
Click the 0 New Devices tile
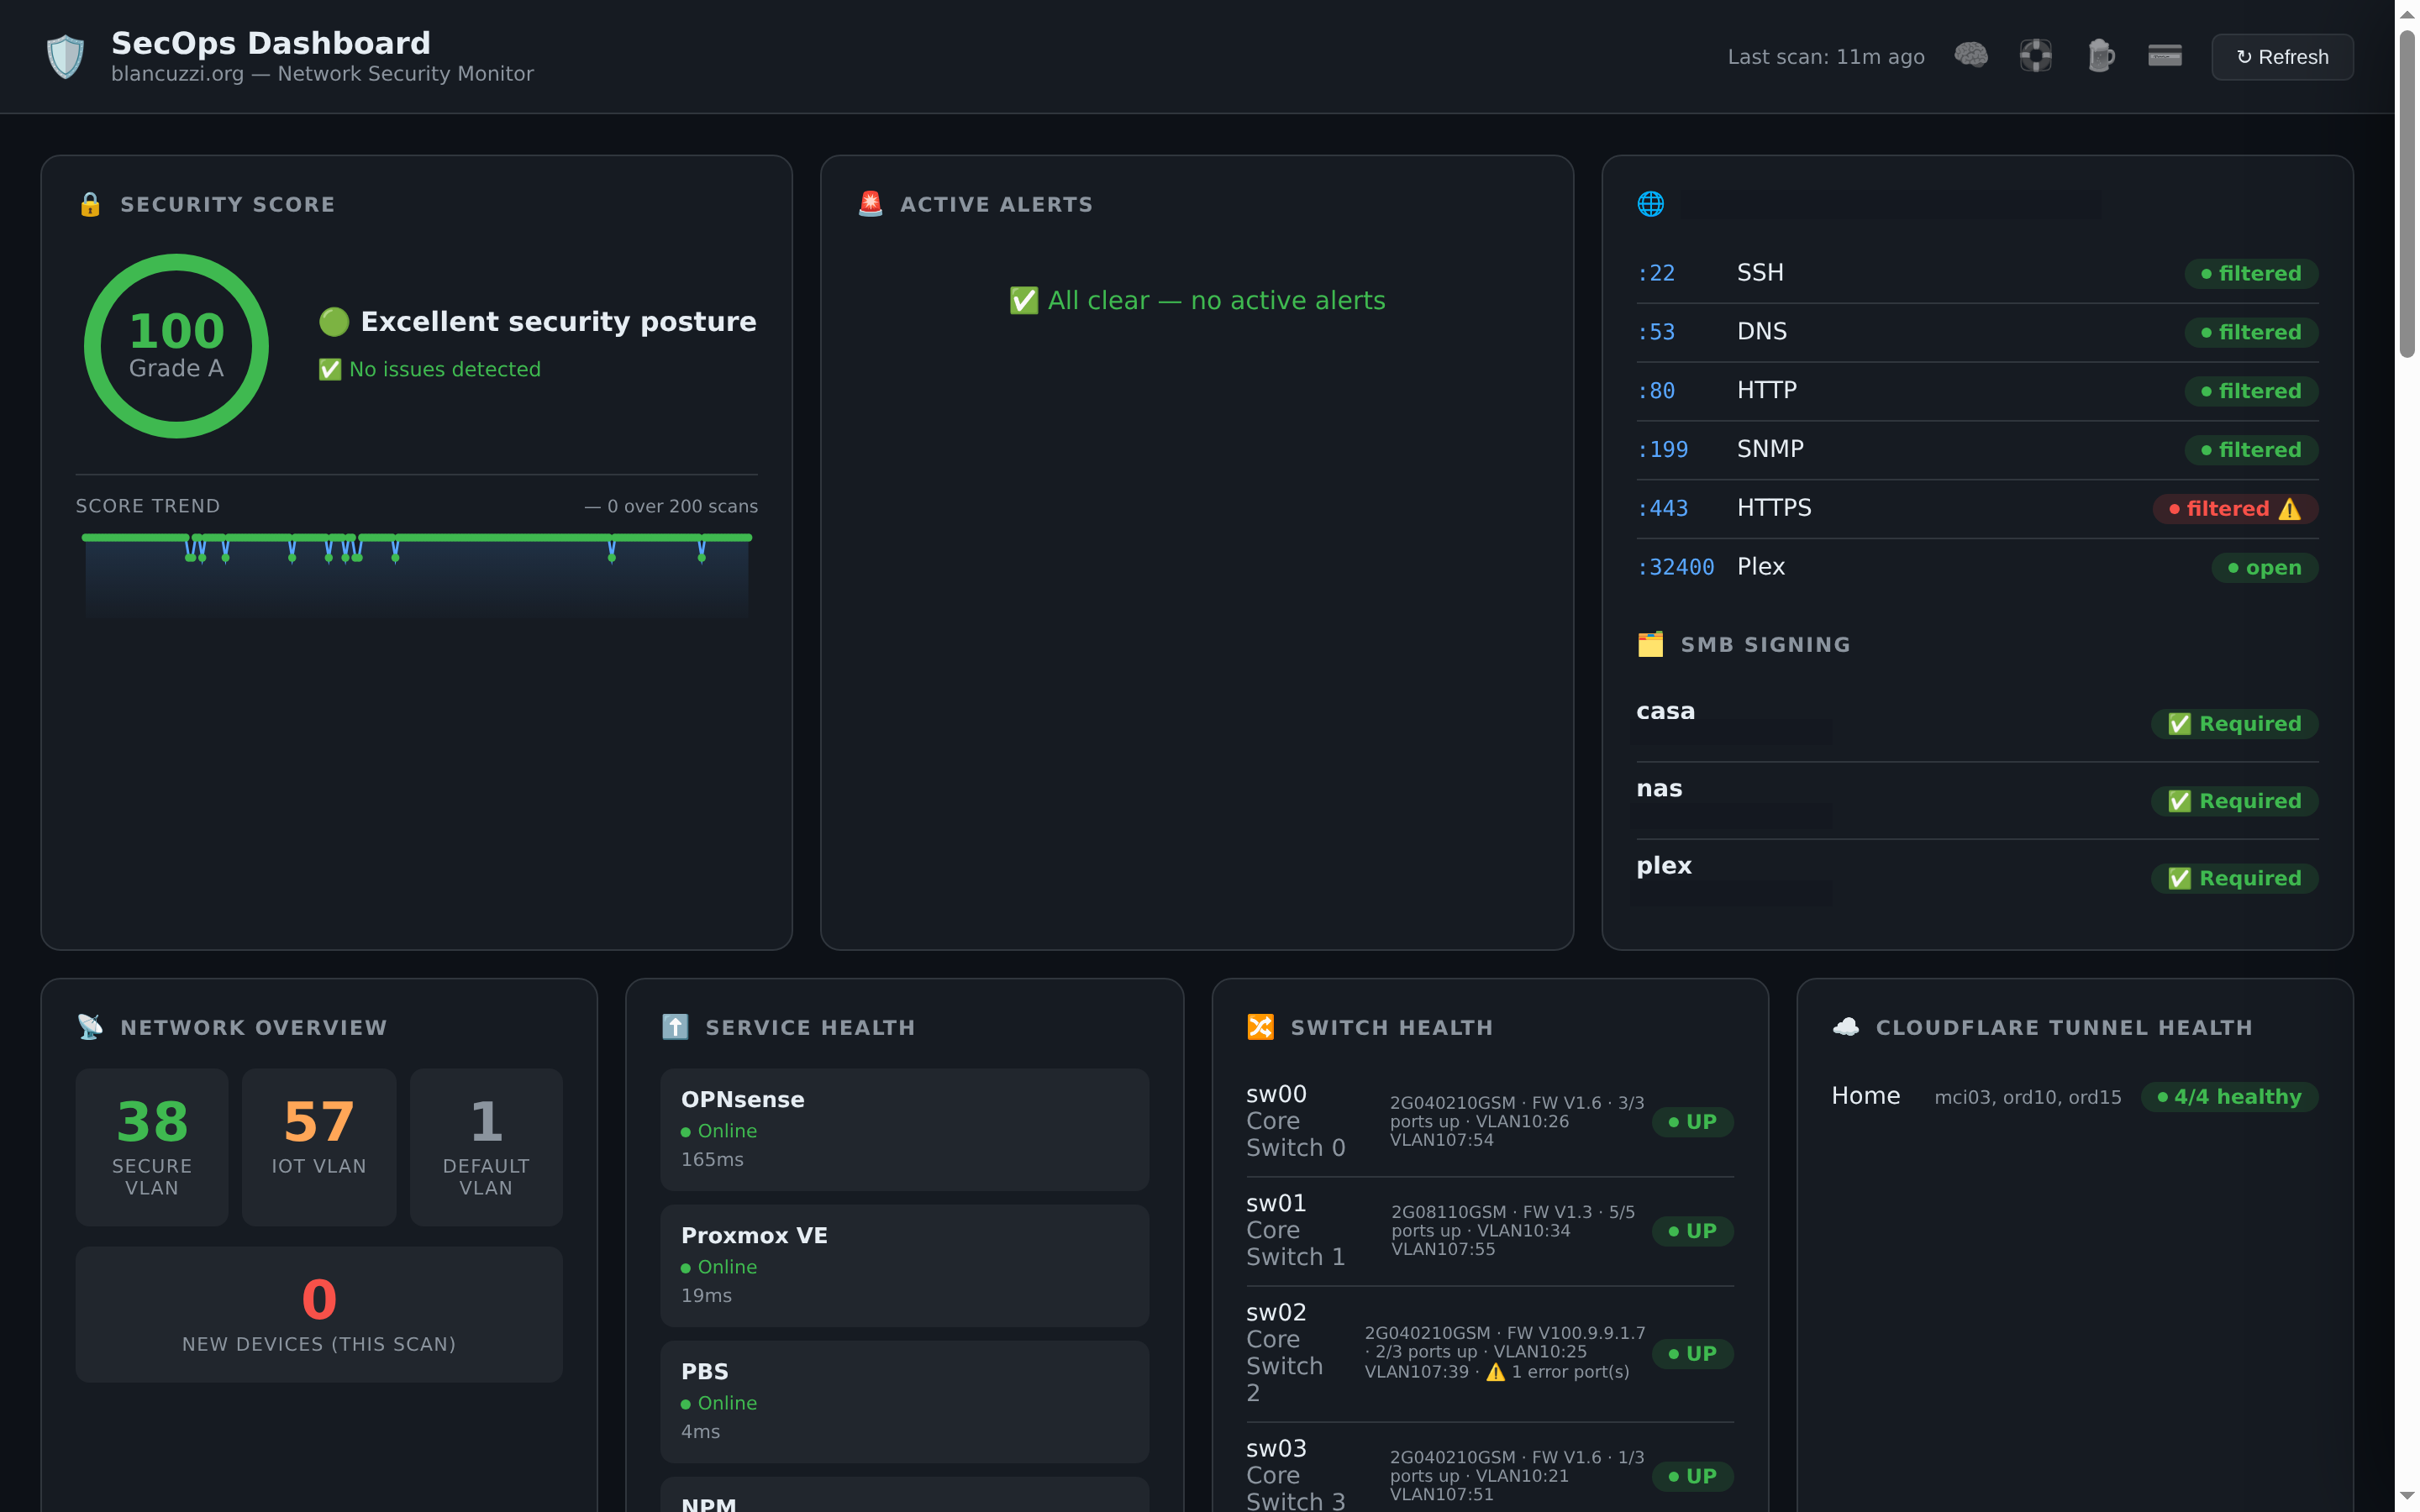pyautogui.click(x=319, y=1314)
